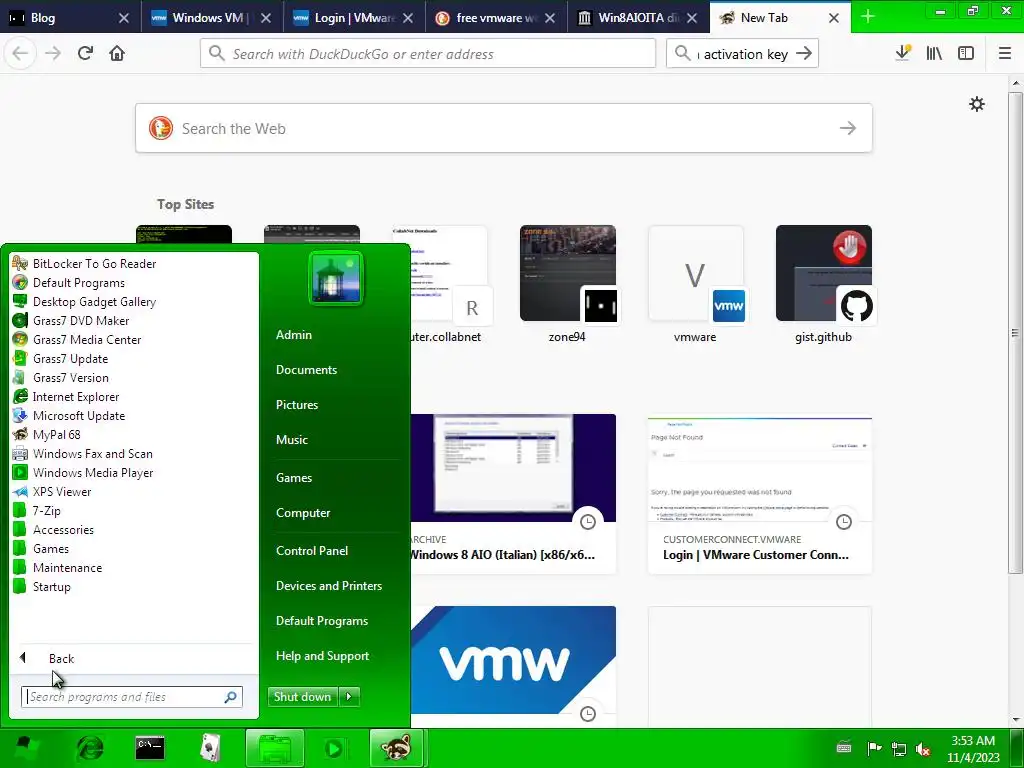Open Windows Fax and Scan

pyautogui.click(x=83, y=453)
